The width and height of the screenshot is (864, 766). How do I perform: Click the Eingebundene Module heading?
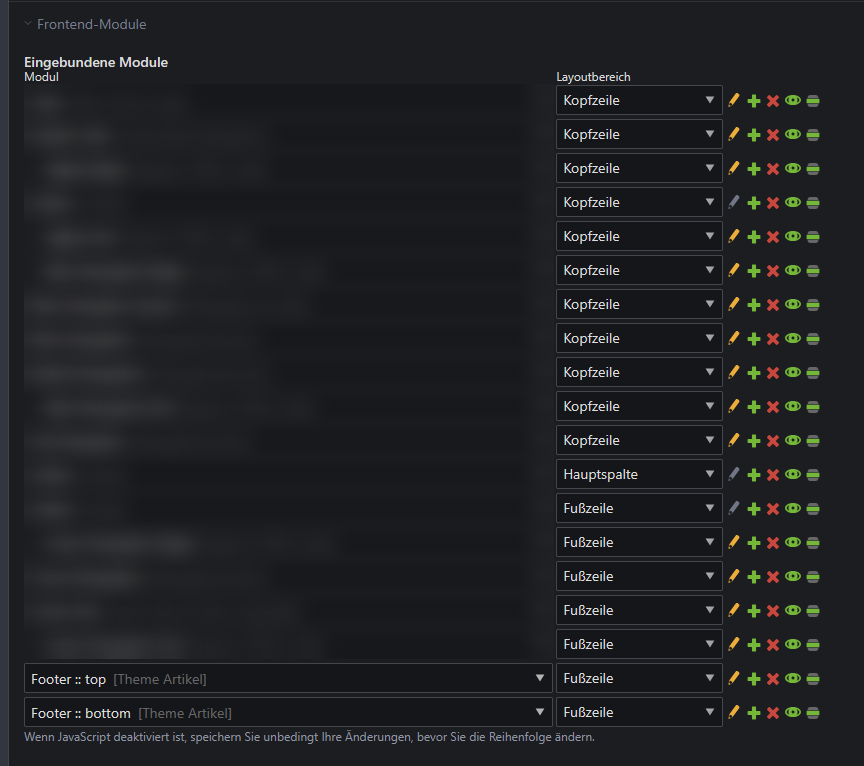(96, 62)
